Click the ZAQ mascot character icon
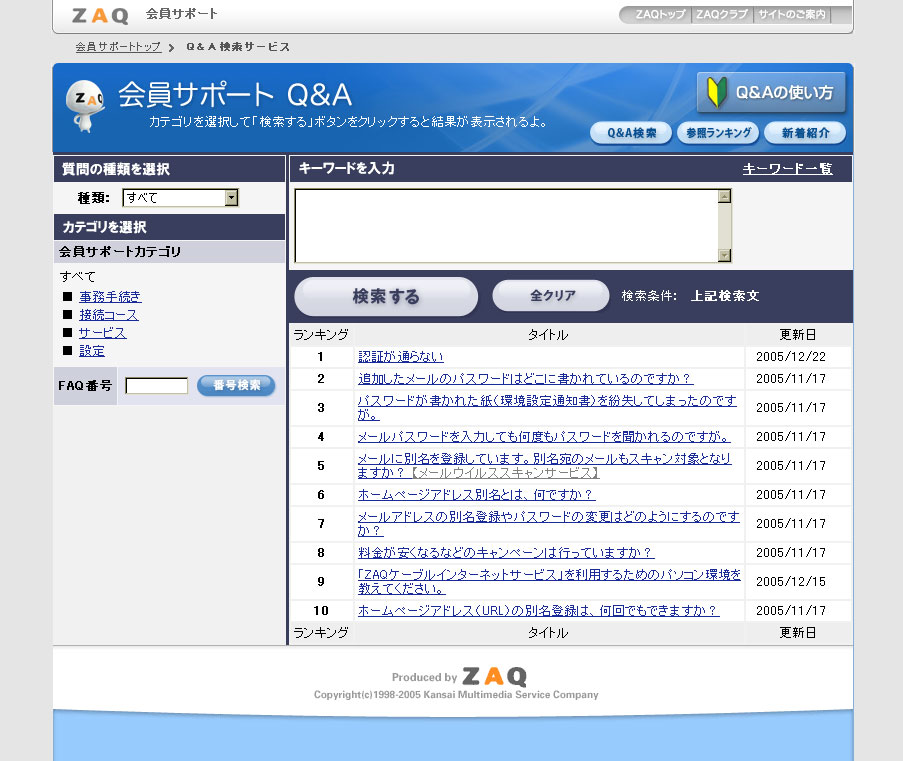This screenshot has height=761, width=903. pyautogui.click(x=86, y=104)
